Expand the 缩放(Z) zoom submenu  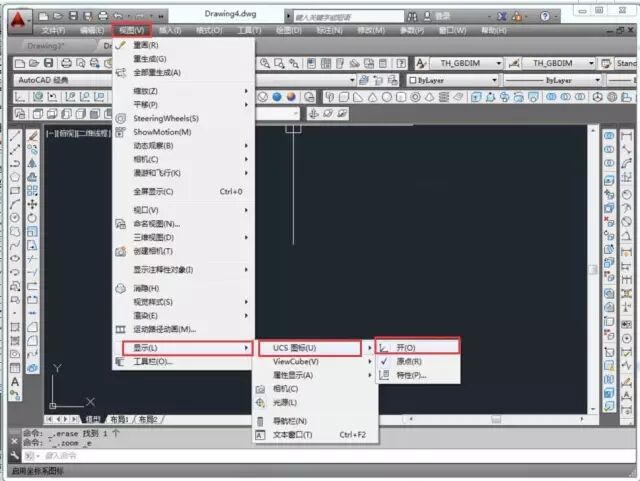(x=183, y=91)
